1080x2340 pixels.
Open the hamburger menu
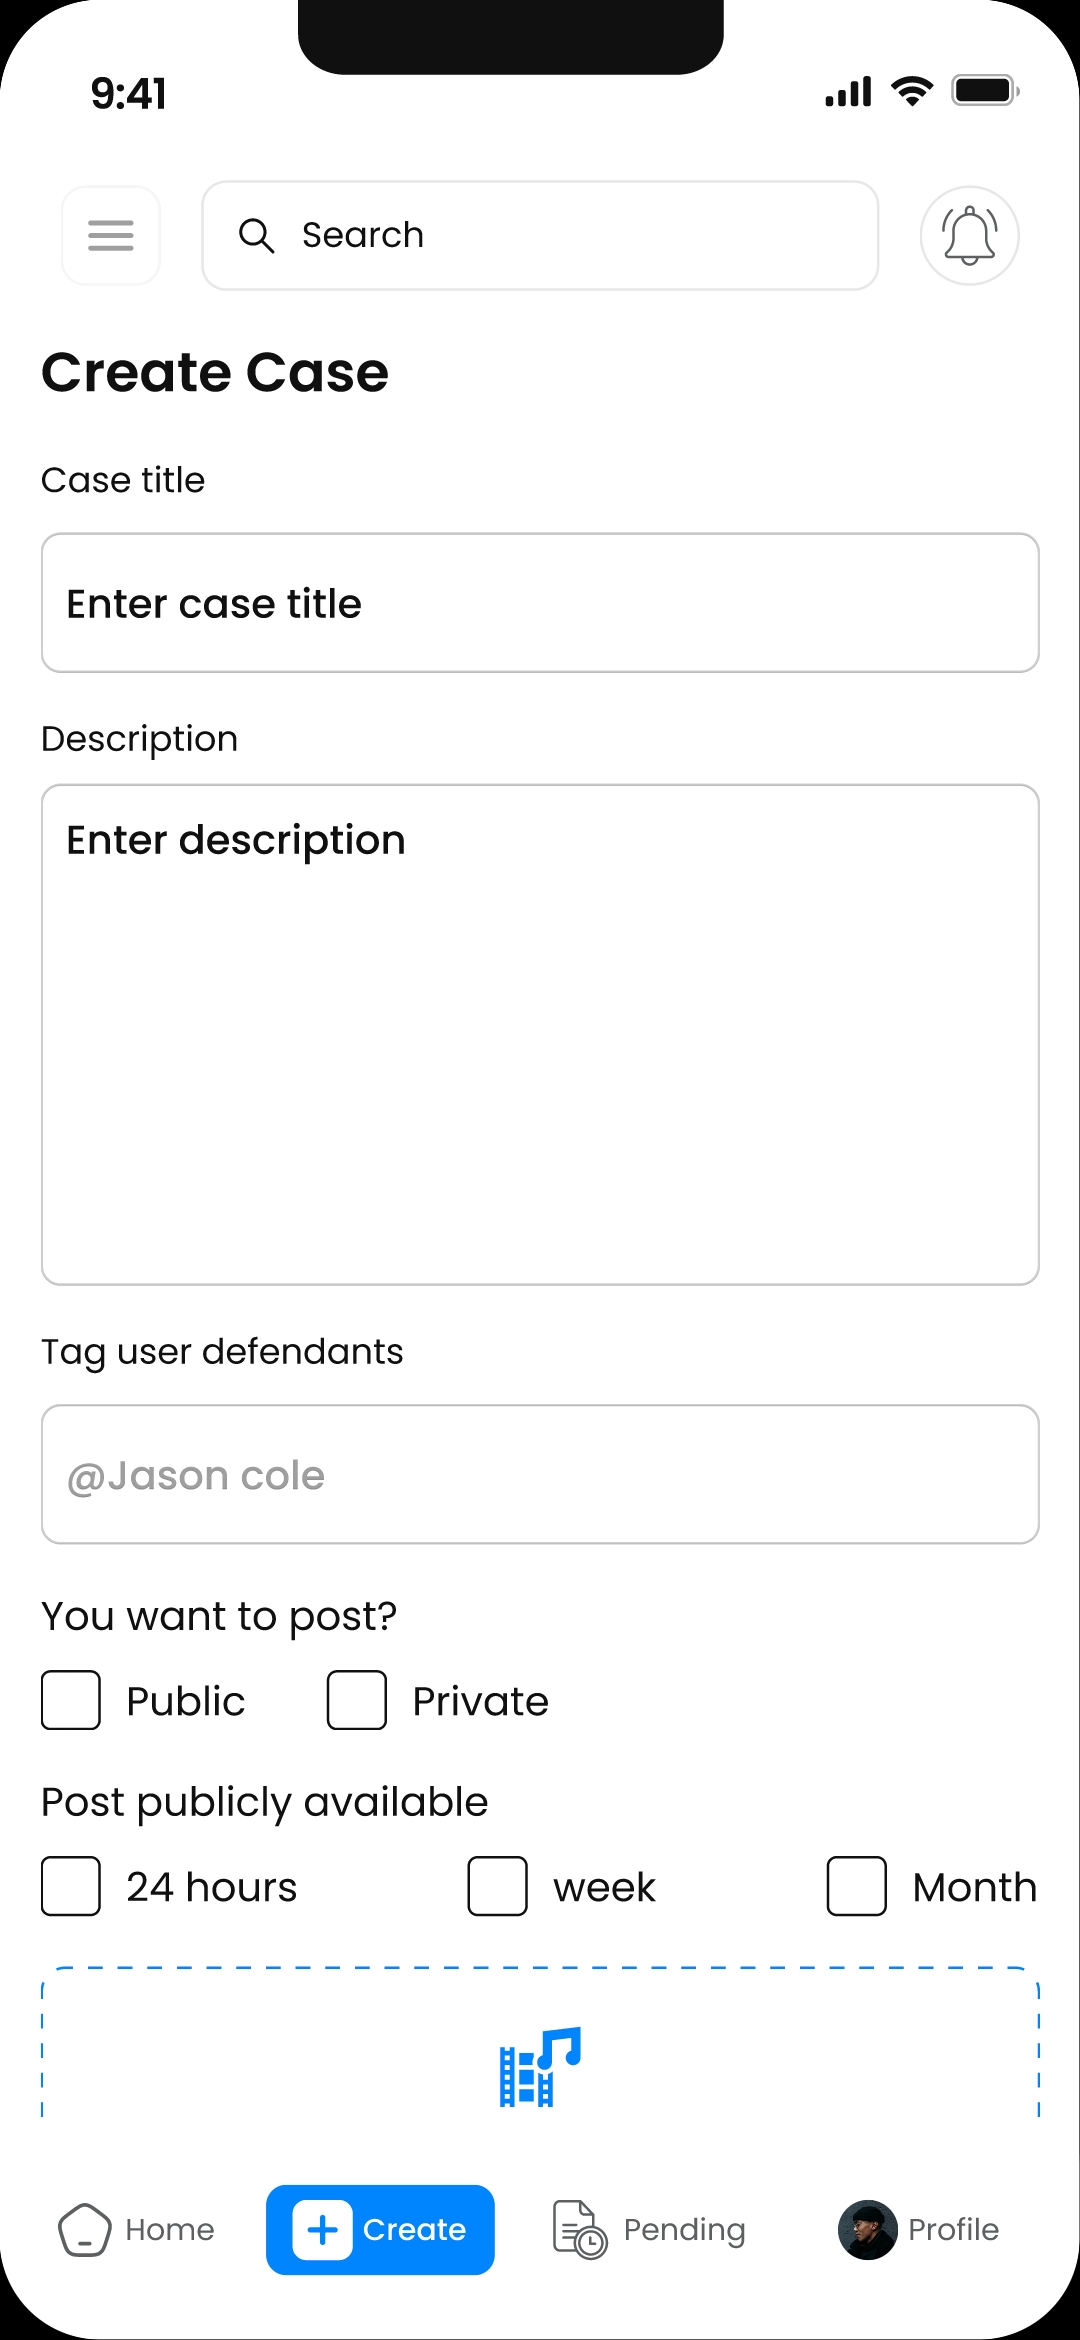[x=111, y=235]
